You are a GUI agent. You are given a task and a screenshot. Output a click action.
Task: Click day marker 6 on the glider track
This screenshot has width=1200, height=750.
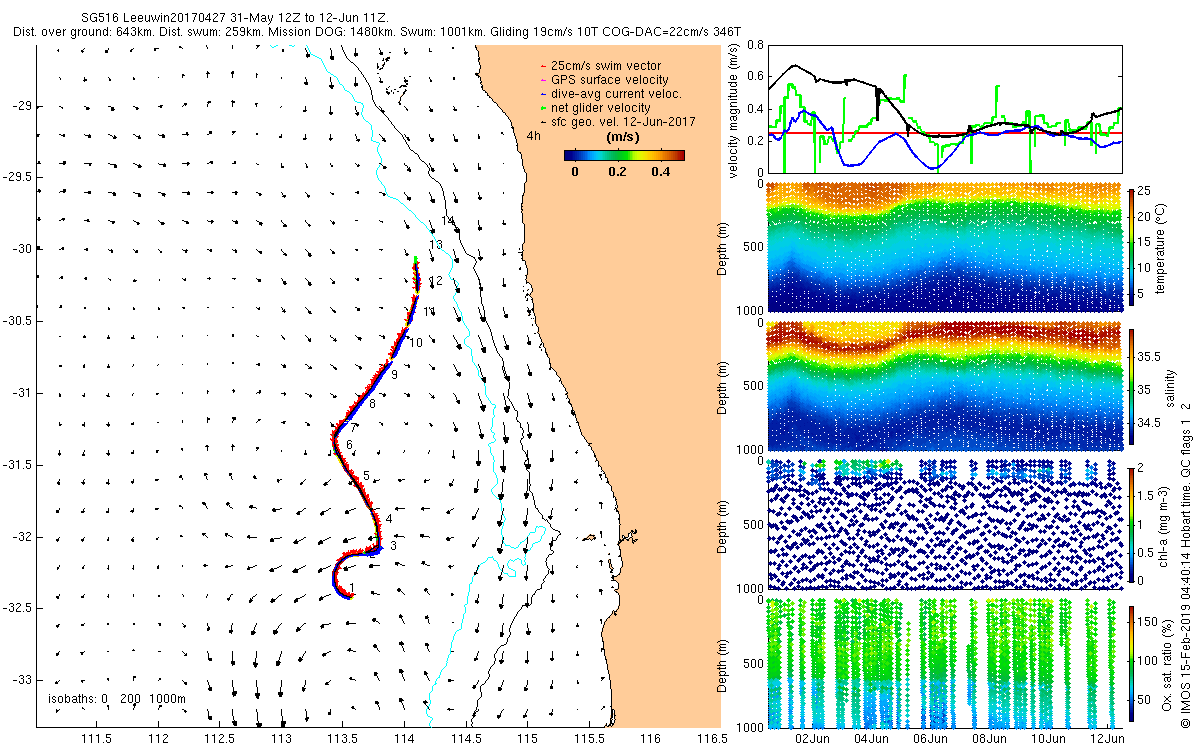pos(350,444)
